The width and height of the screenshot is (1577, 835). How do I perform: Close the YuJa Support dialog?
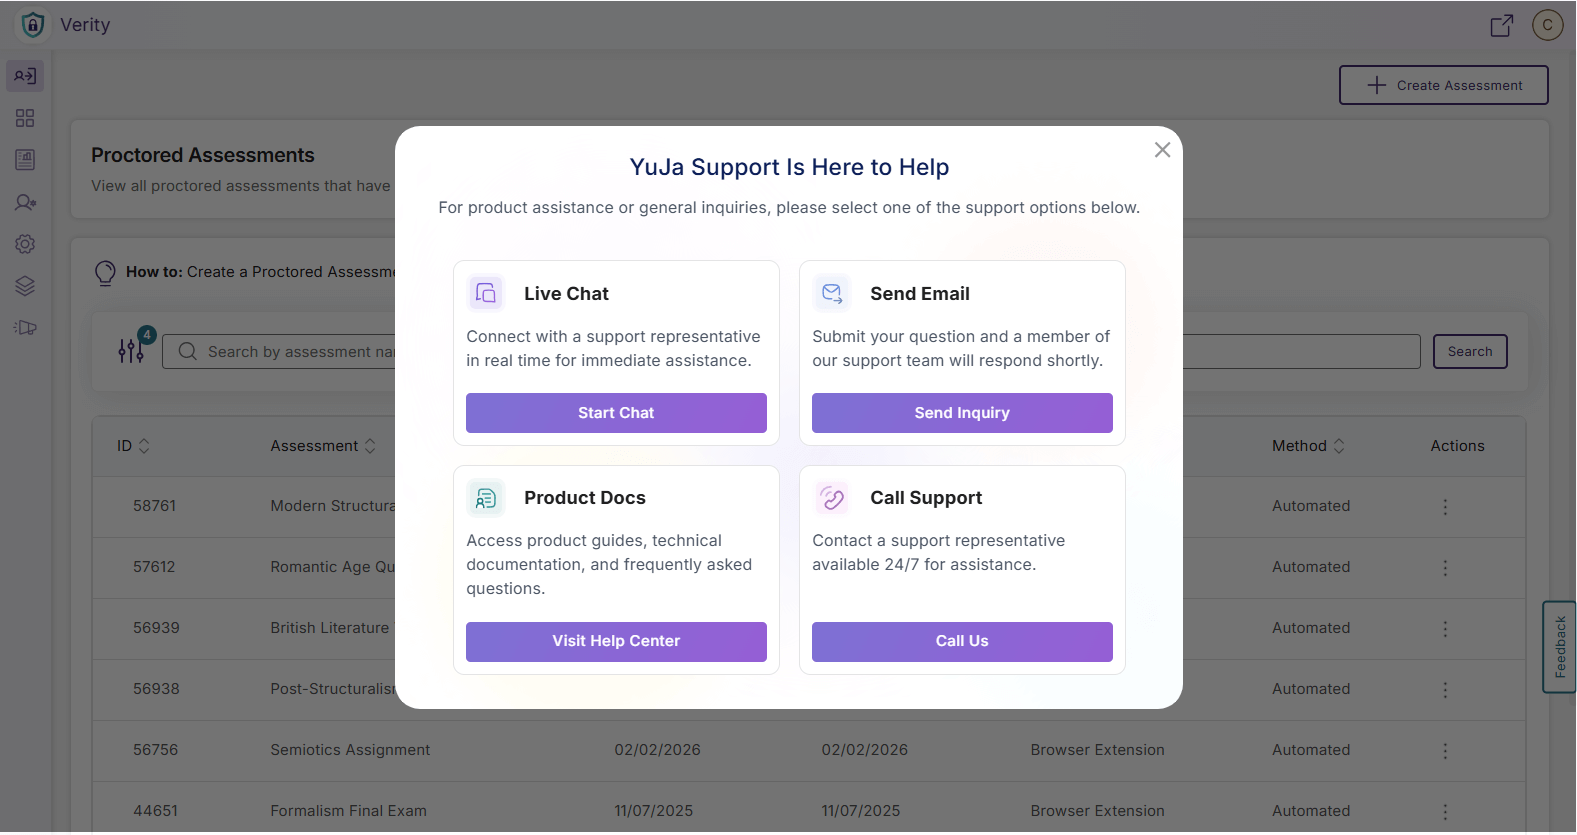coord(1162,150)
